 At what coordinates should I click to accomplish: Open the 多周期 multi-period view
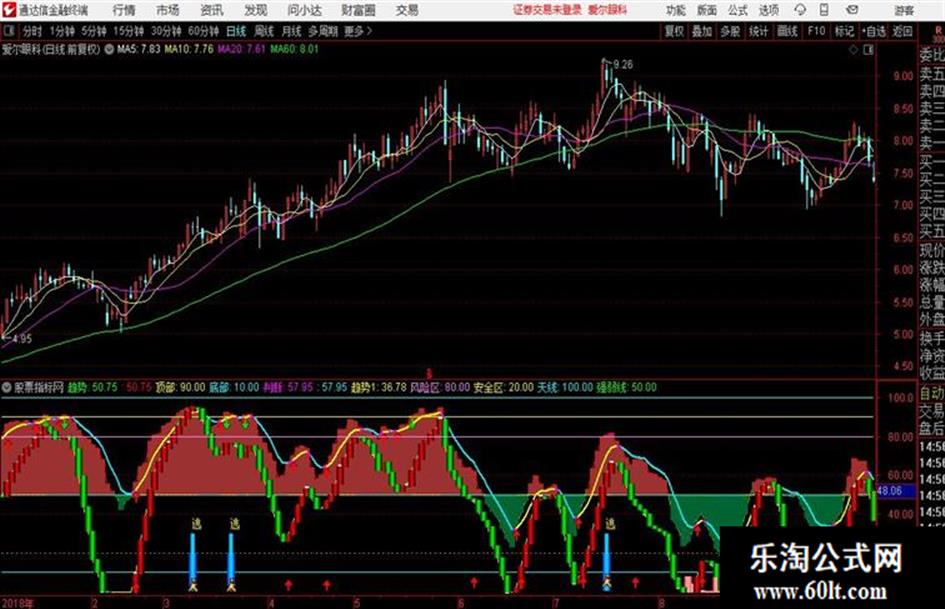click(323, 31)
